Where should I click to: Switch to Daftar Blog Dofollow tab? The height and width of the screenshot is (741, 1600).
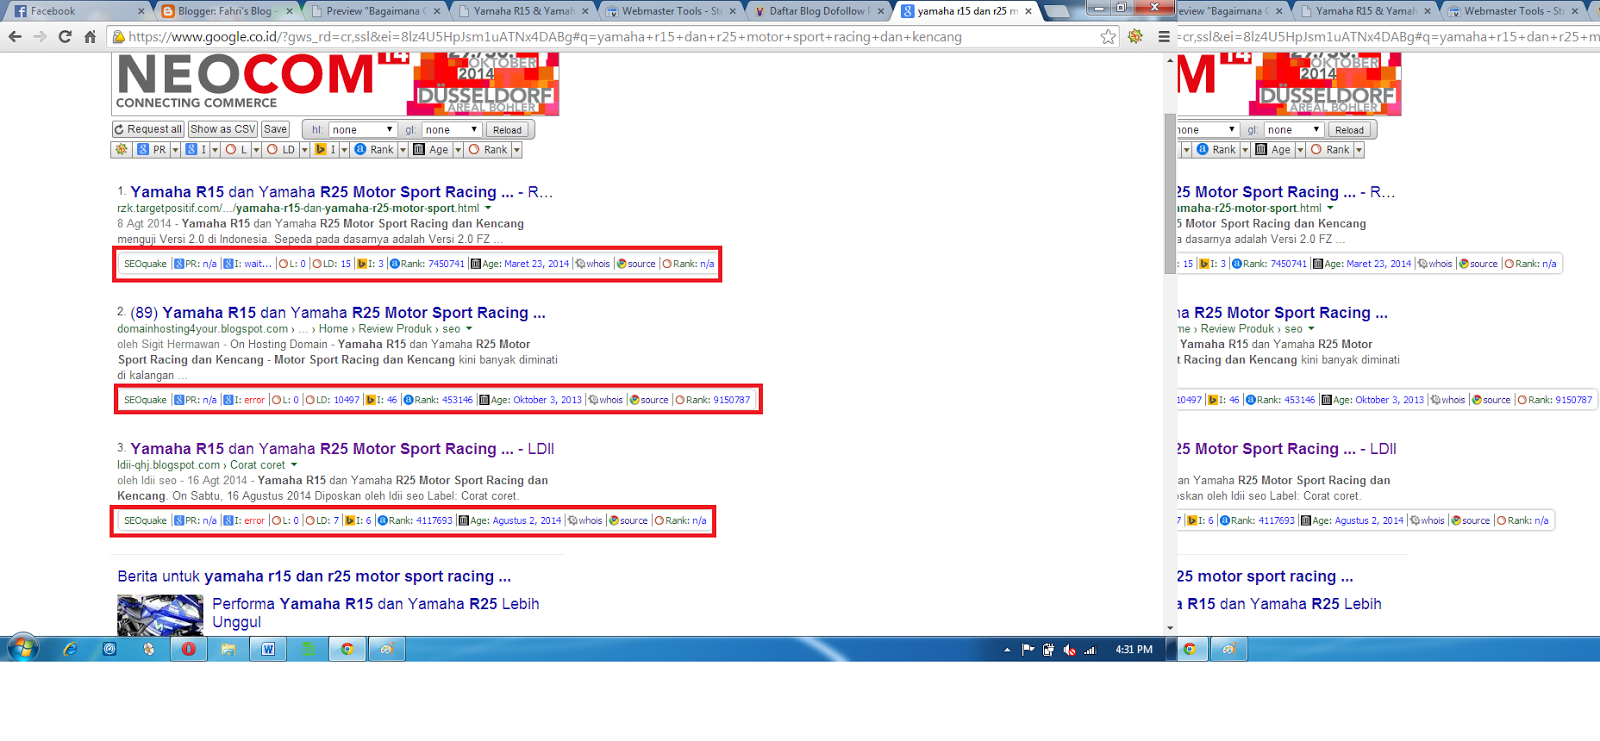pyautogui.click(x=818, y=11)
